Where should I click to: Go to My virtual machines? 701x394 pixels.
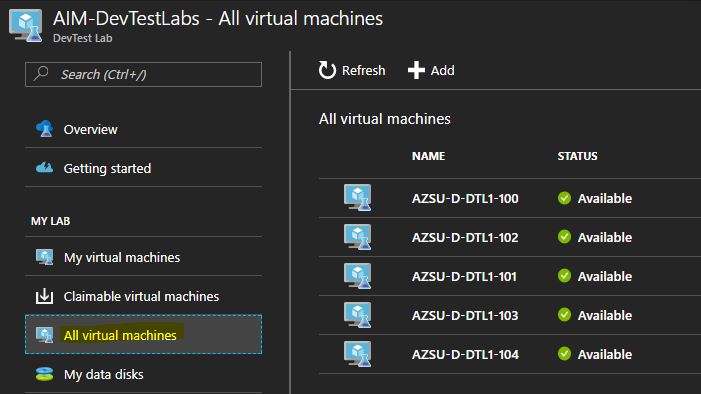point(143,257)
